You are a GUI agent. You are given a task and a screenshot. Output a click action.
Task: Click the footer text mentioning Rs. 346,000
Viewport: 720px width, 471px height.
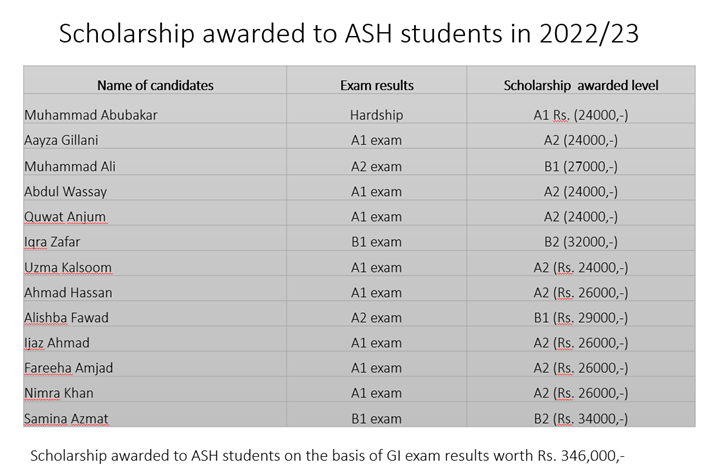[x=327, y=456]
